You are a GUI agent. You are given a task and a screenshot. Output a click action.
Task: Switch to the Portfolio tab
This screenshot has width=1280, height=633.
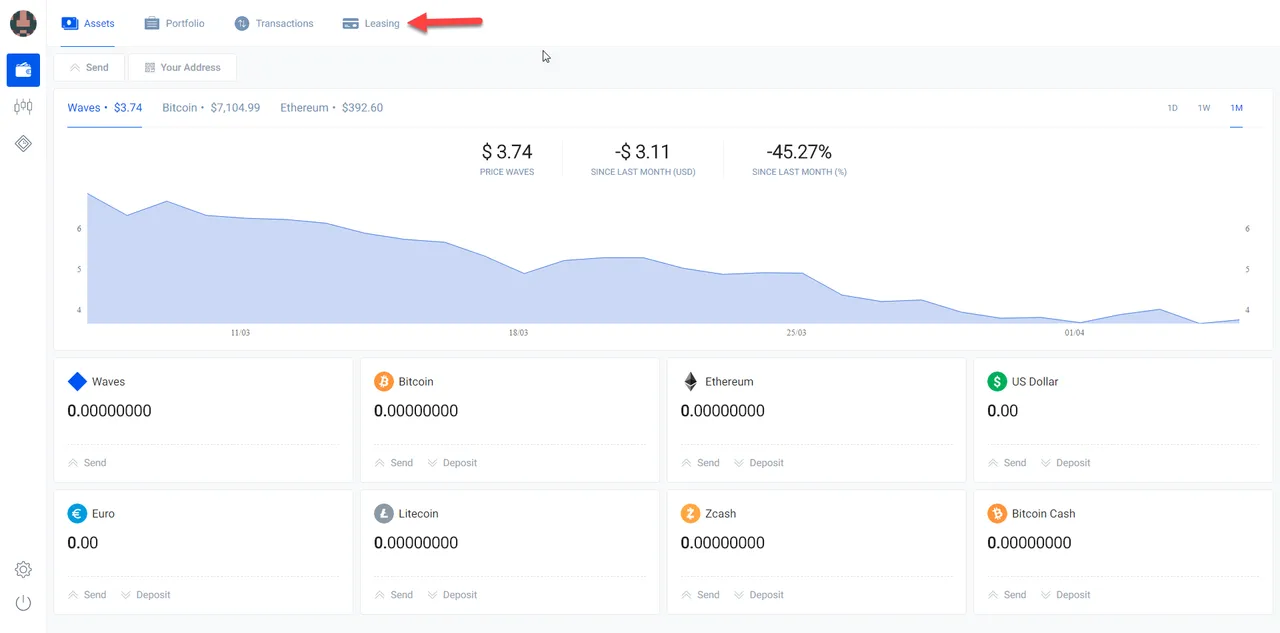click(x=174, y=23)
